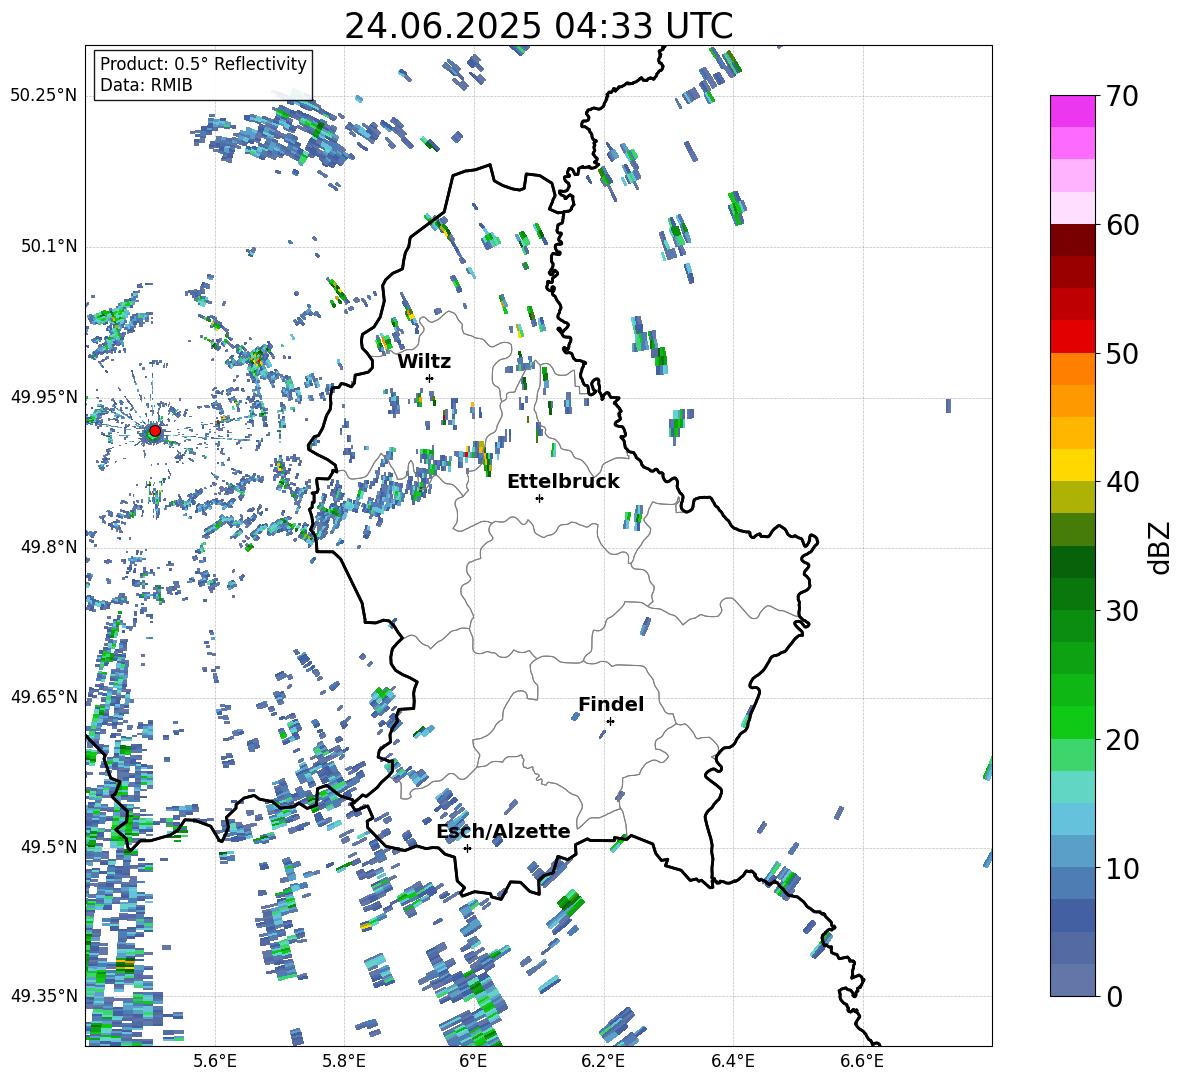
Task: Click the dark maroon swatch below 60 dBZ
Action: tap(1072, 240)
